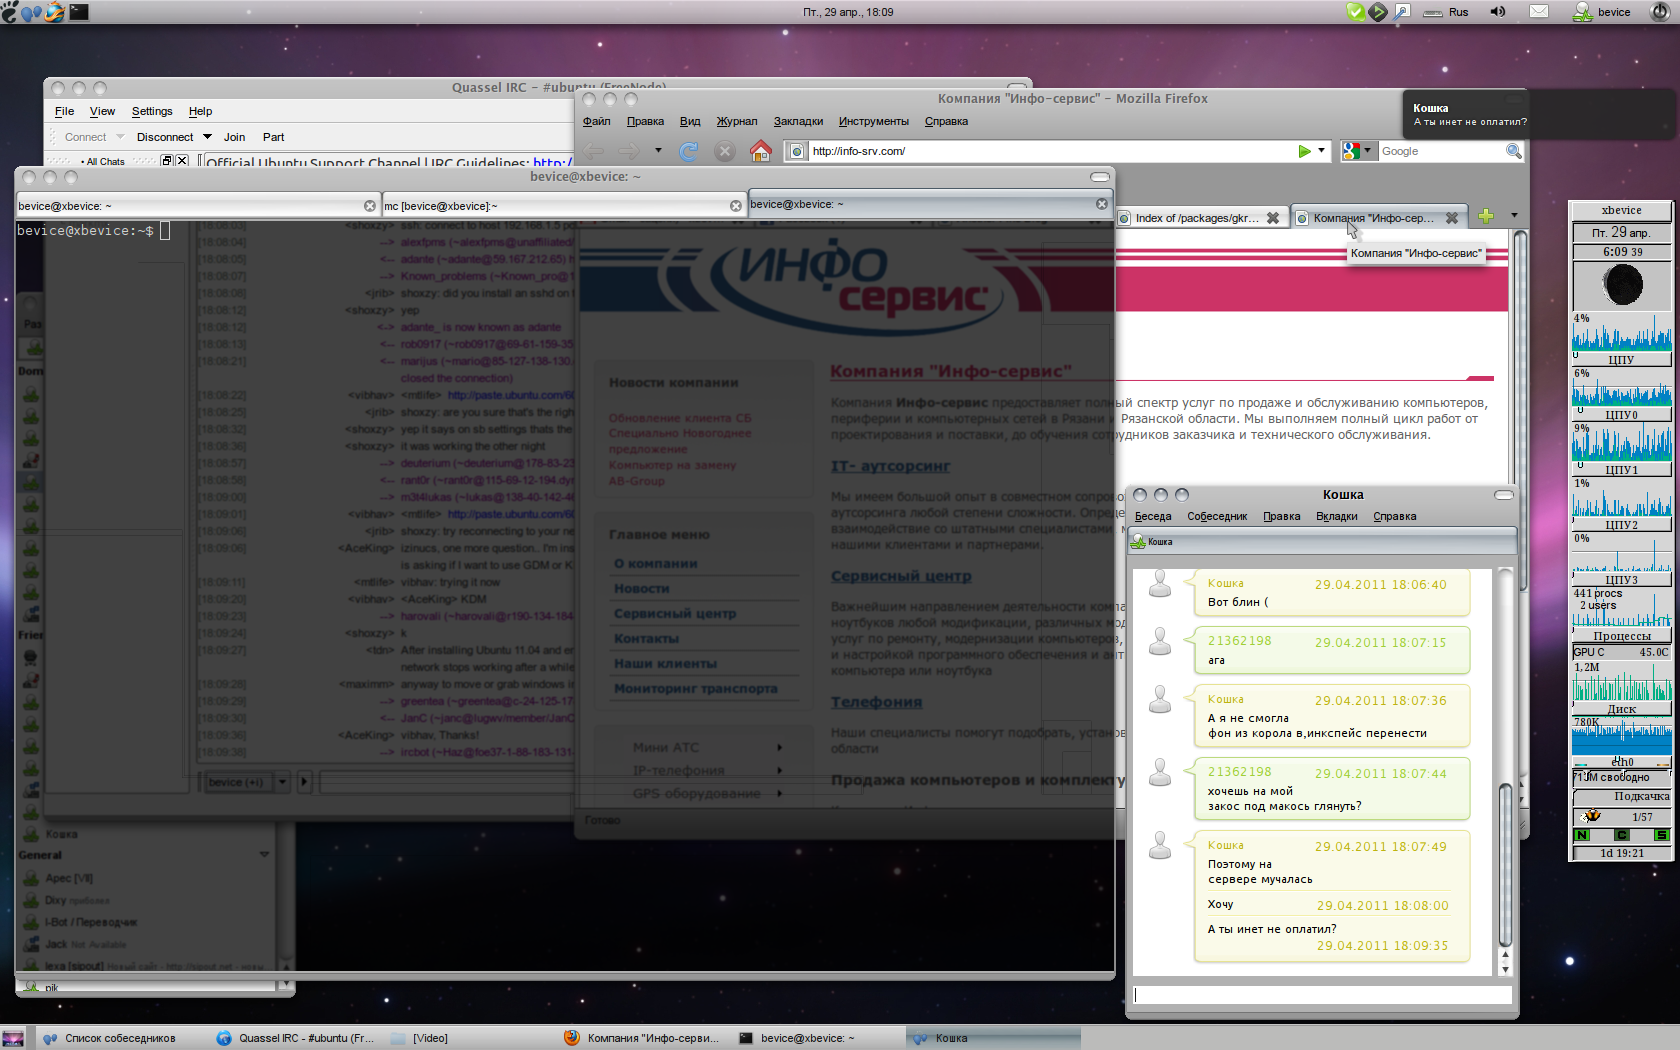Viewport: 1680px width, 1050px height.
Task: Go to Firefox home page
Action: pyautogui.click(x=761, y=151)
